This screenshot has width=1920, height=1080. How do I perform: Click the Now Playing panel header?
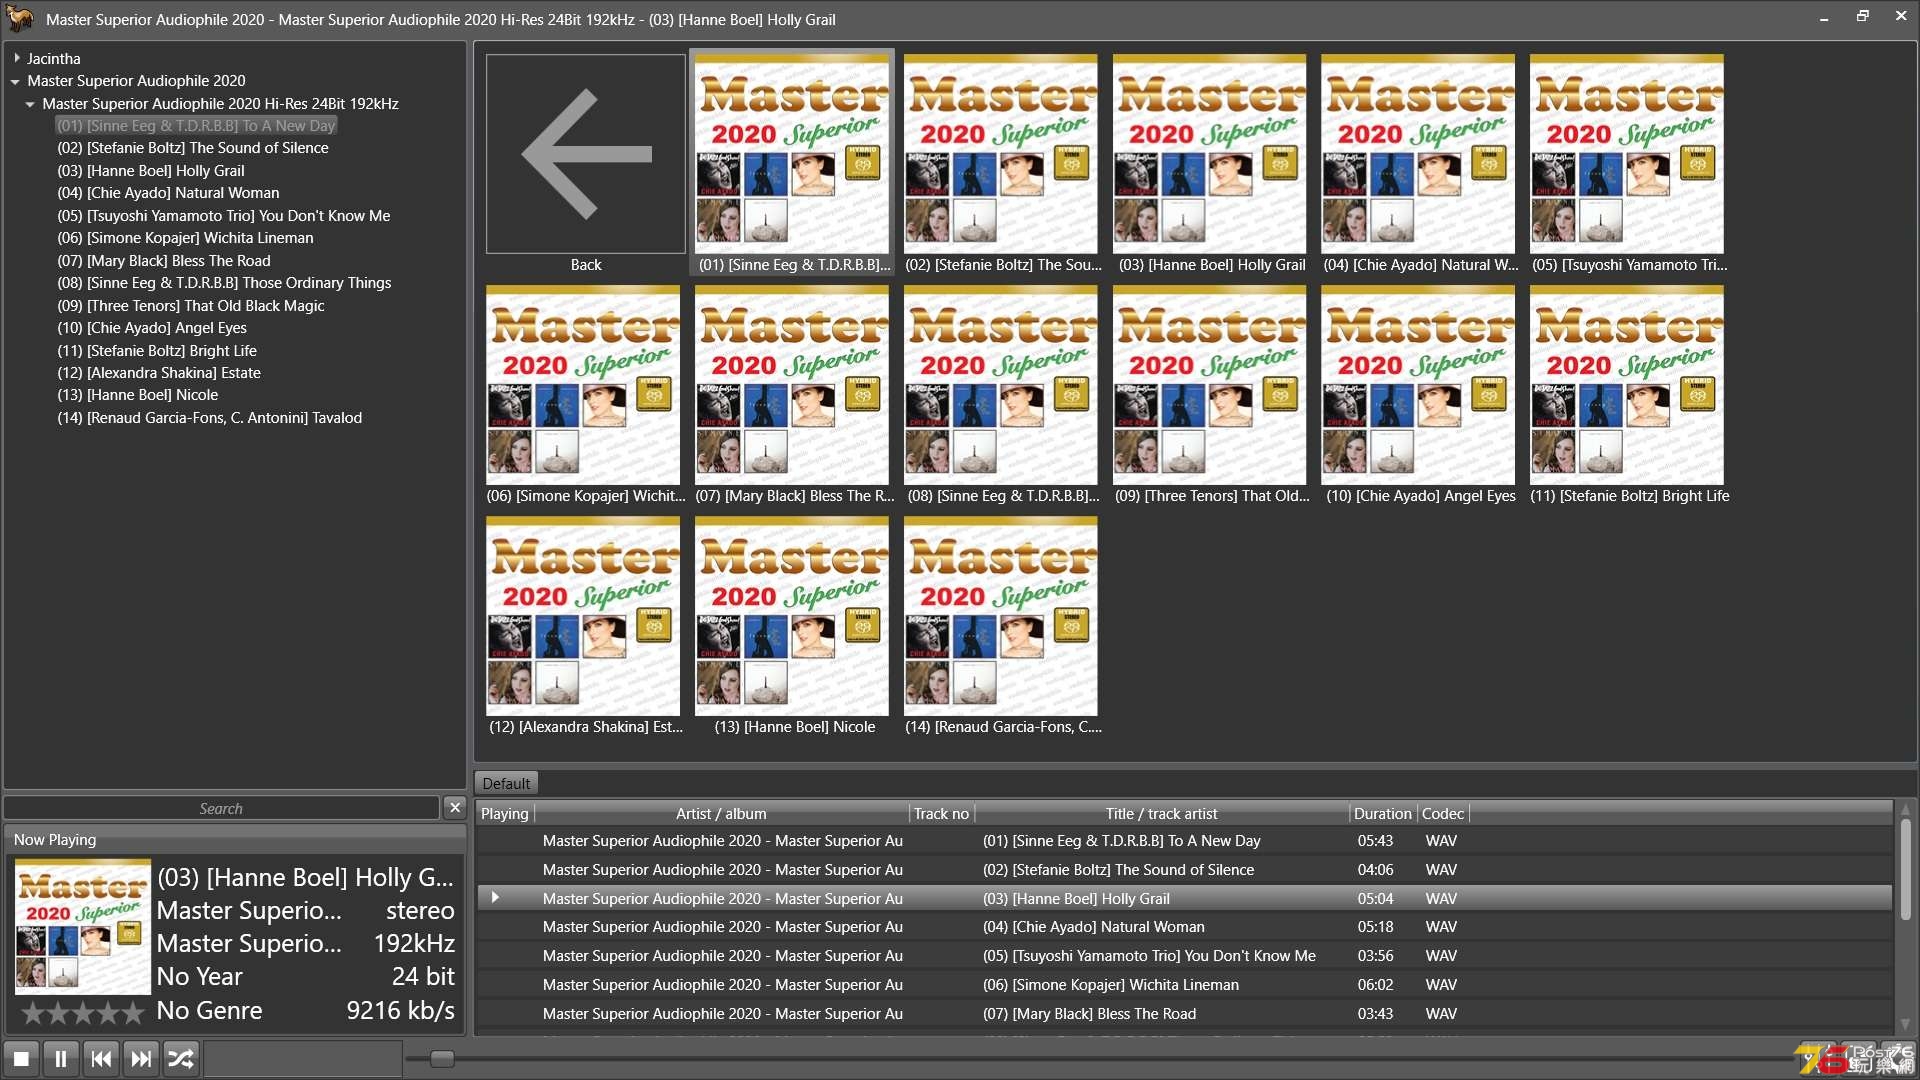tap(235, 840)
